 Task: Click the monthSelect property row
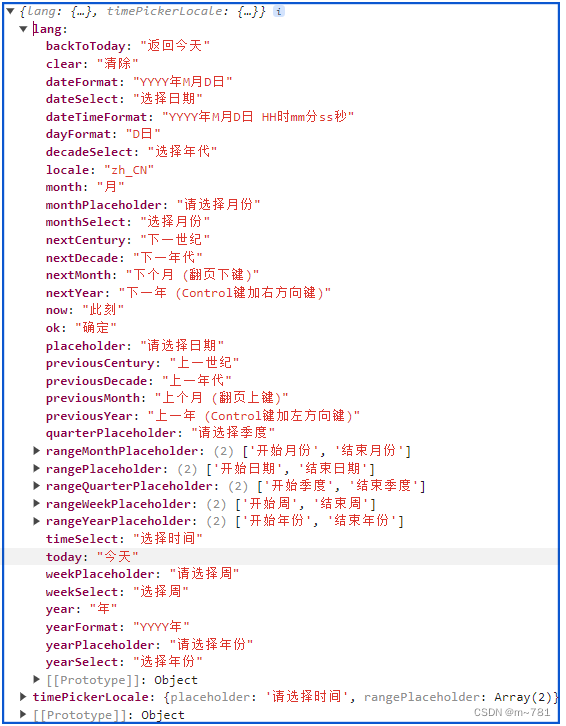(128, 222)
